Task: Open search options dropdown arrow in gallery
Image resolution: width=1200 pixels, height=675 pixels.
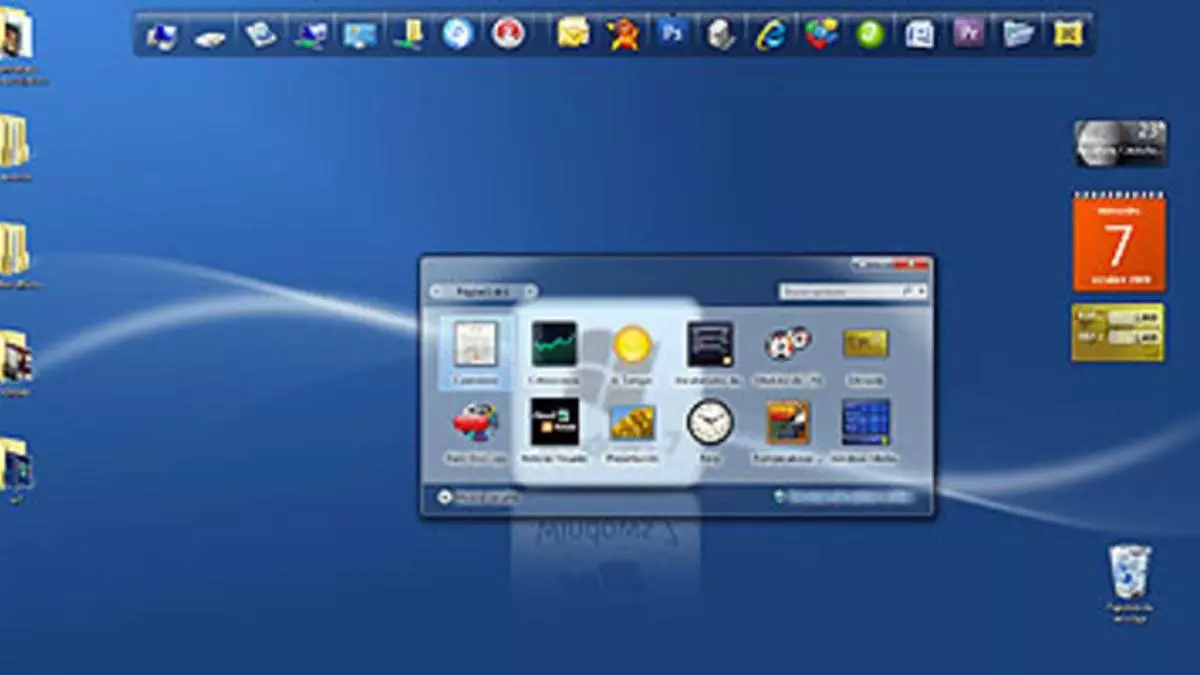Action: coord(920,292)
